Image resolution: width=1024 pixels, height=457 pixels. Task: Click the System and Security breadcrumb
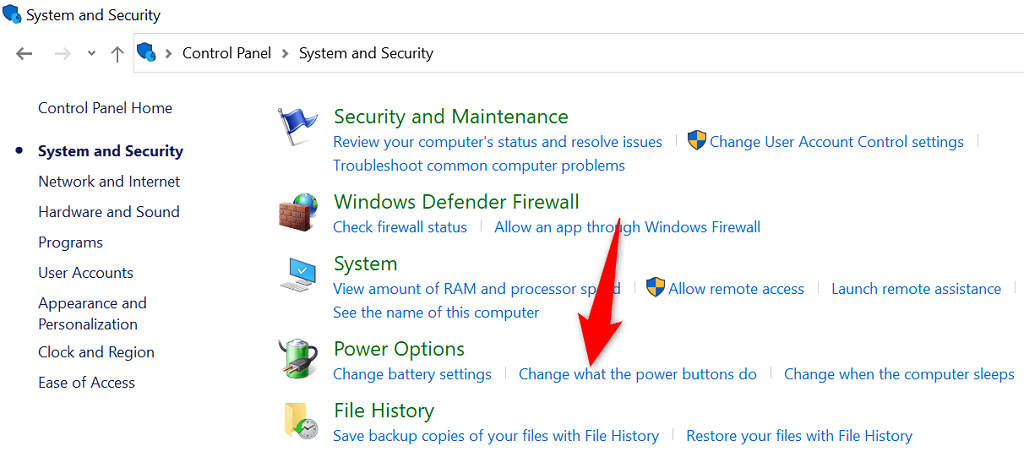pos(366,53)
